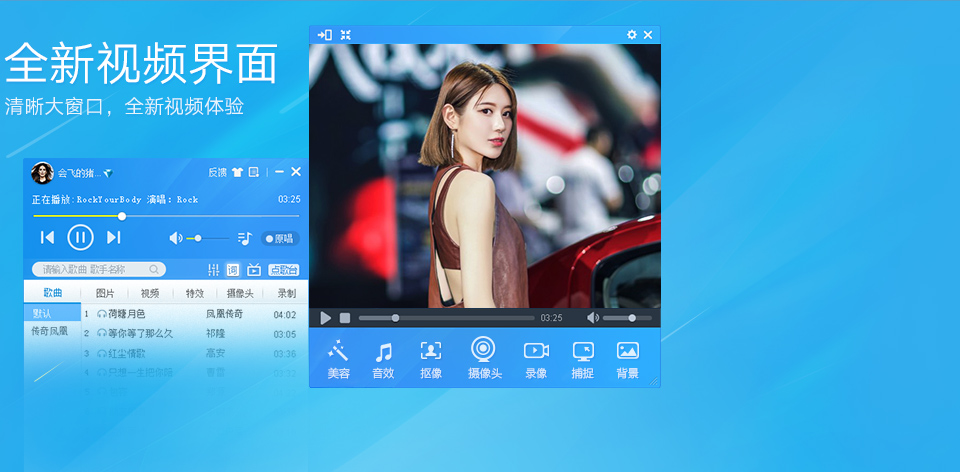Viewport: 960px width, 472px height.
Task: Open the 背景 background picker
Action: 628,359
